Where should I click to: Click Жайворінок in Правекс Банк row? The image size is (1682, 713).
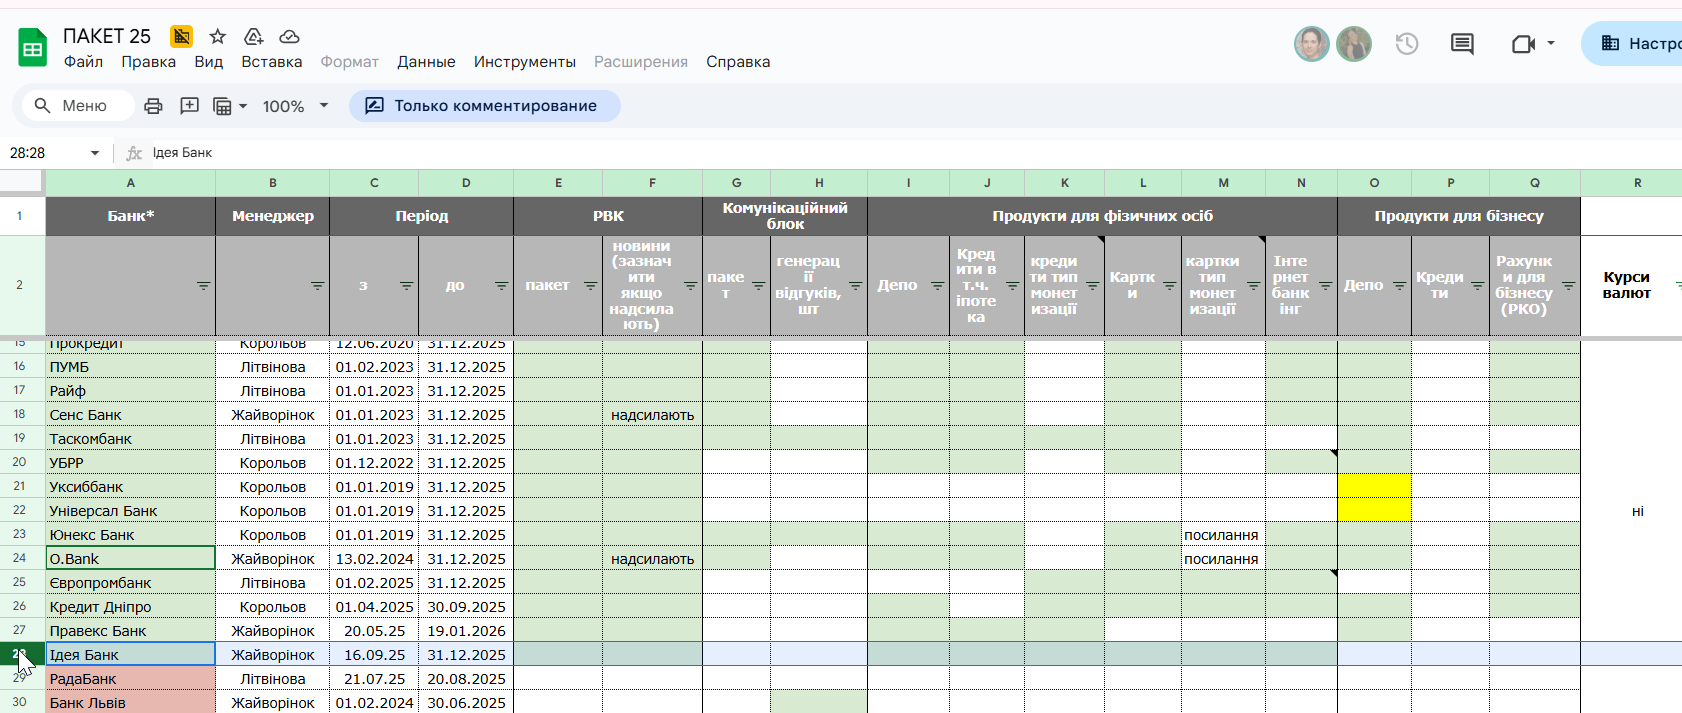(272, 630)
